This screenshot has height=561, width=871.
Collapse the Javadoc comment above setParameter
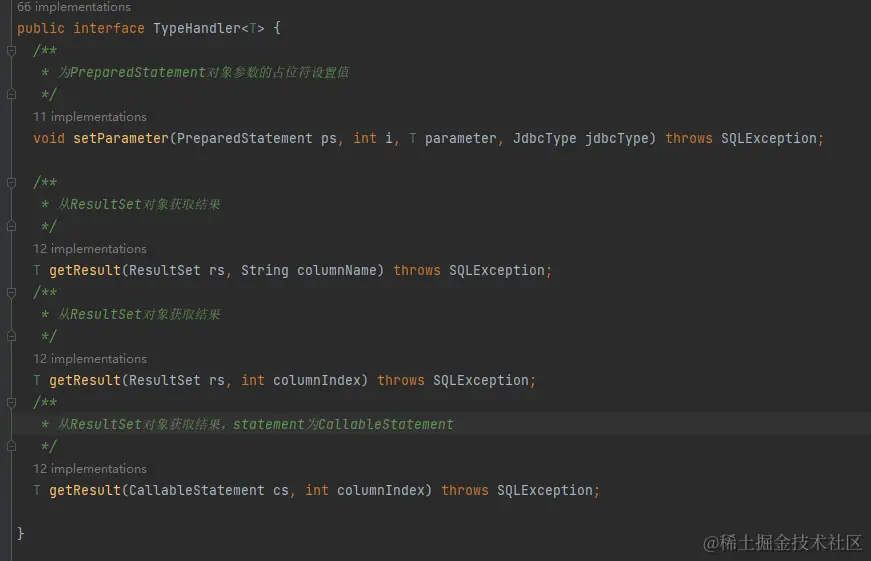point(11,51)
